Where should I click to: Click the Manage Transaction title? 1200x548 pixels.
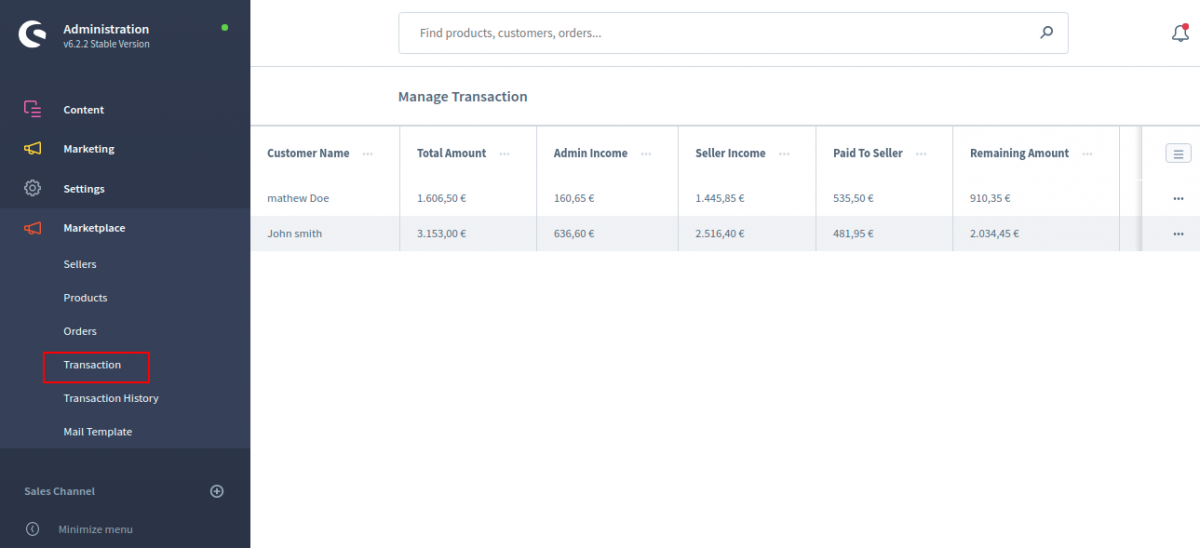pos(462,97)
